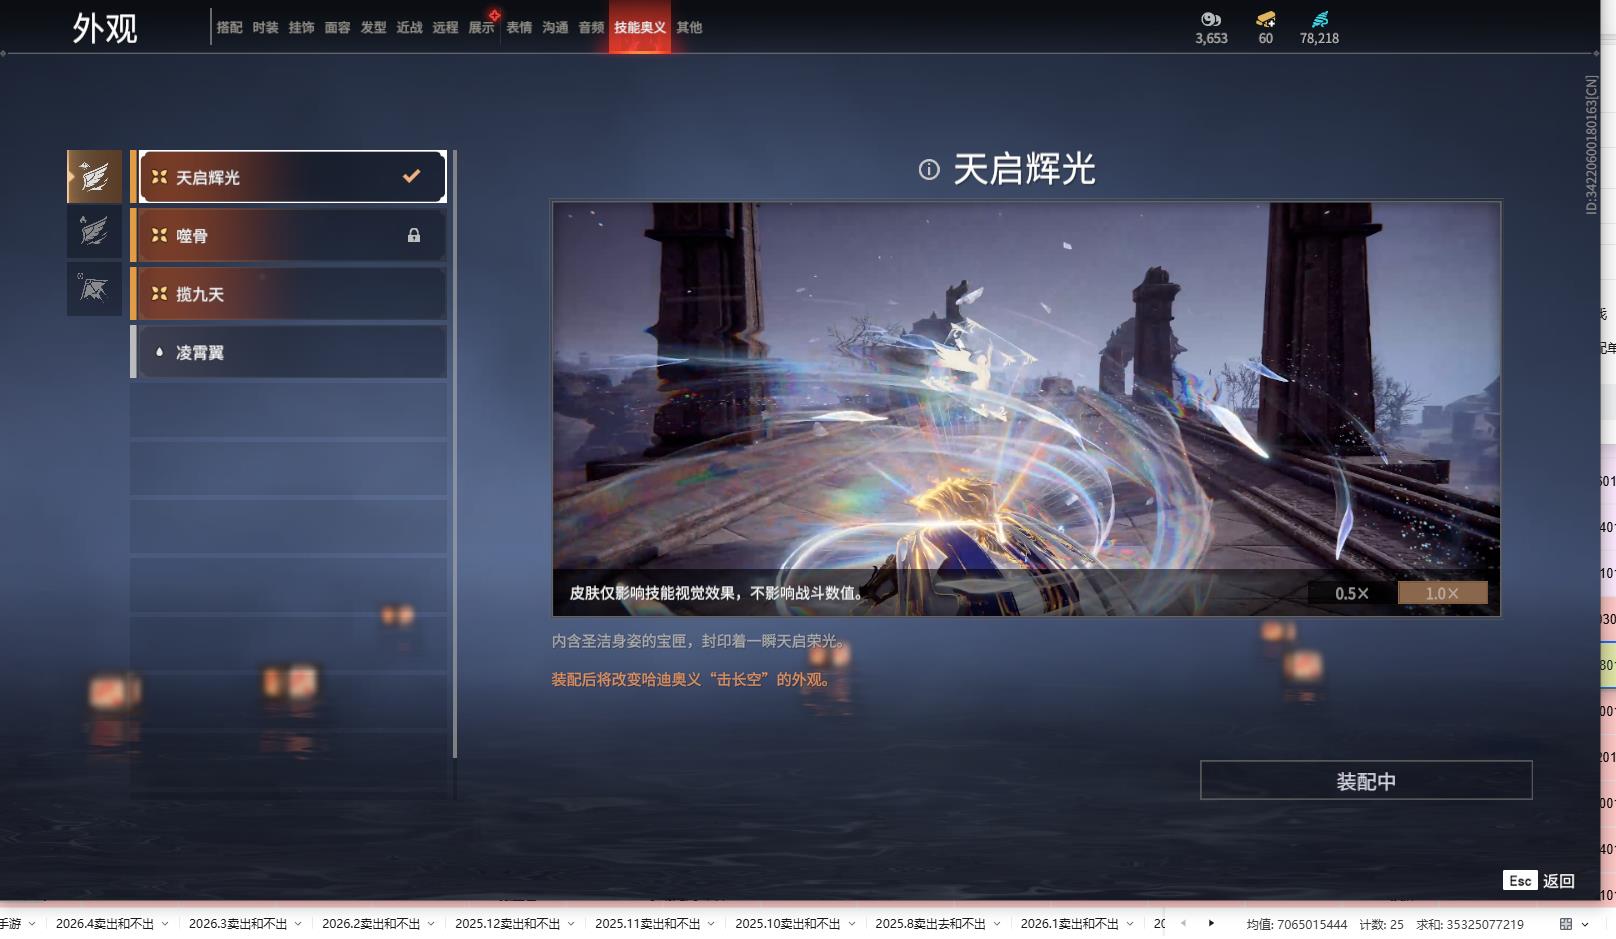Click the 装配中 button
Image resolution: width=1616 pixels, height=939 pixels.
tap(1364, 781)
